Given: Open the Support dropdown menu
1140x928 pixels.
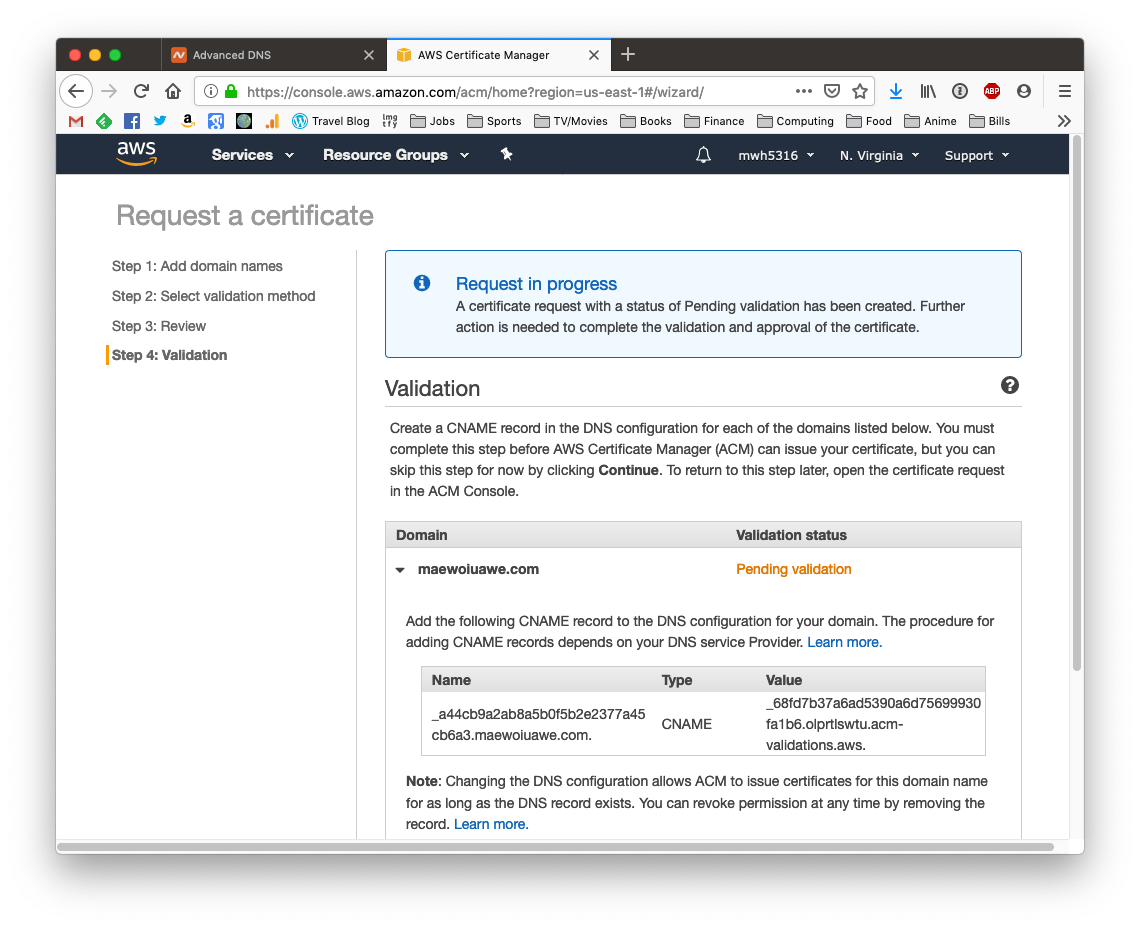Looking at the screenshot, I should pyautogui.click(x=976, y=156).
